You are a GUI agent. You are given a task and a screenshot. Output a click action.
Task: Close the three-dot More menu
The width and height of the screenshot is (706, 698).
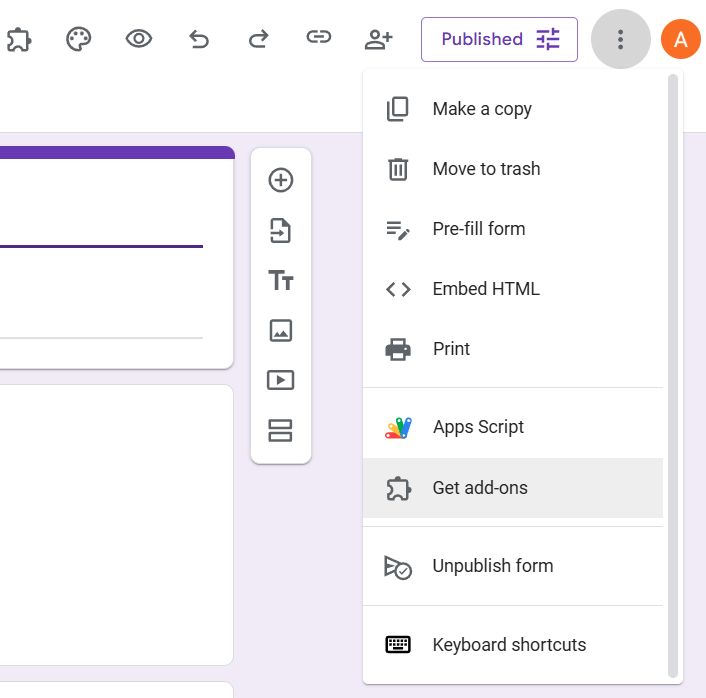(621, 39)
